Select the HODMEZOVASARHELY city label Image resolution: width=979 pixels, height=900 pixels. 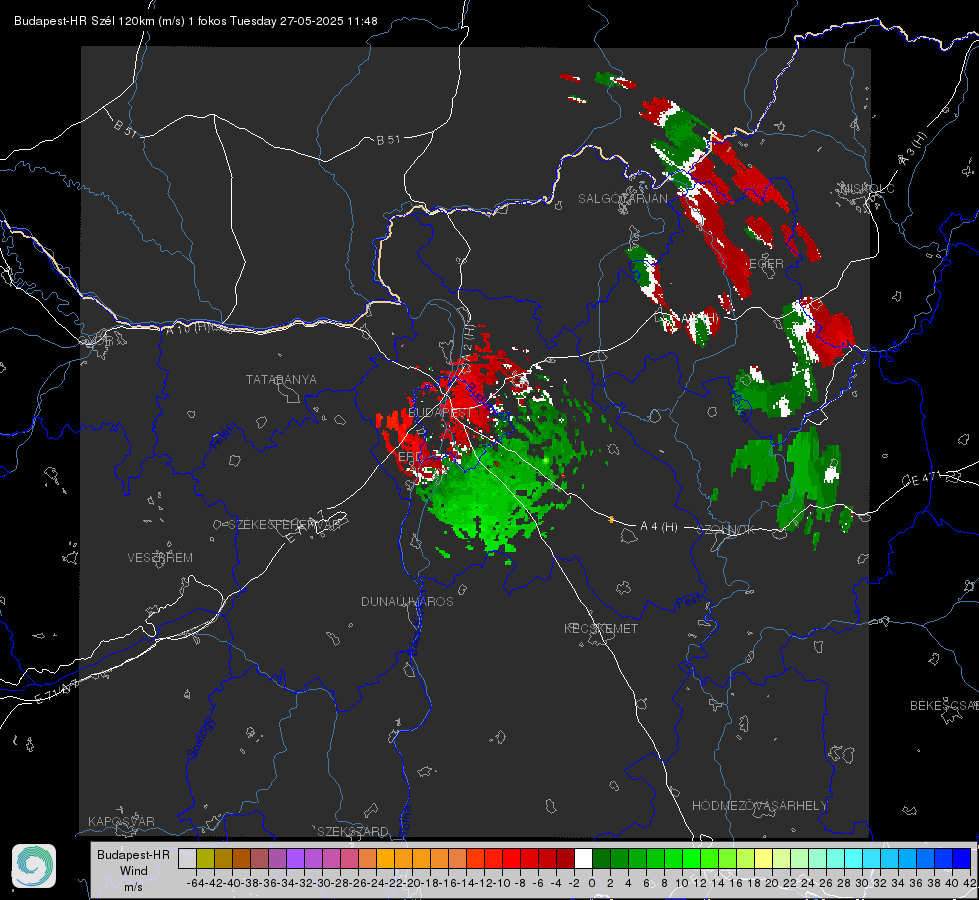point(759,806)
